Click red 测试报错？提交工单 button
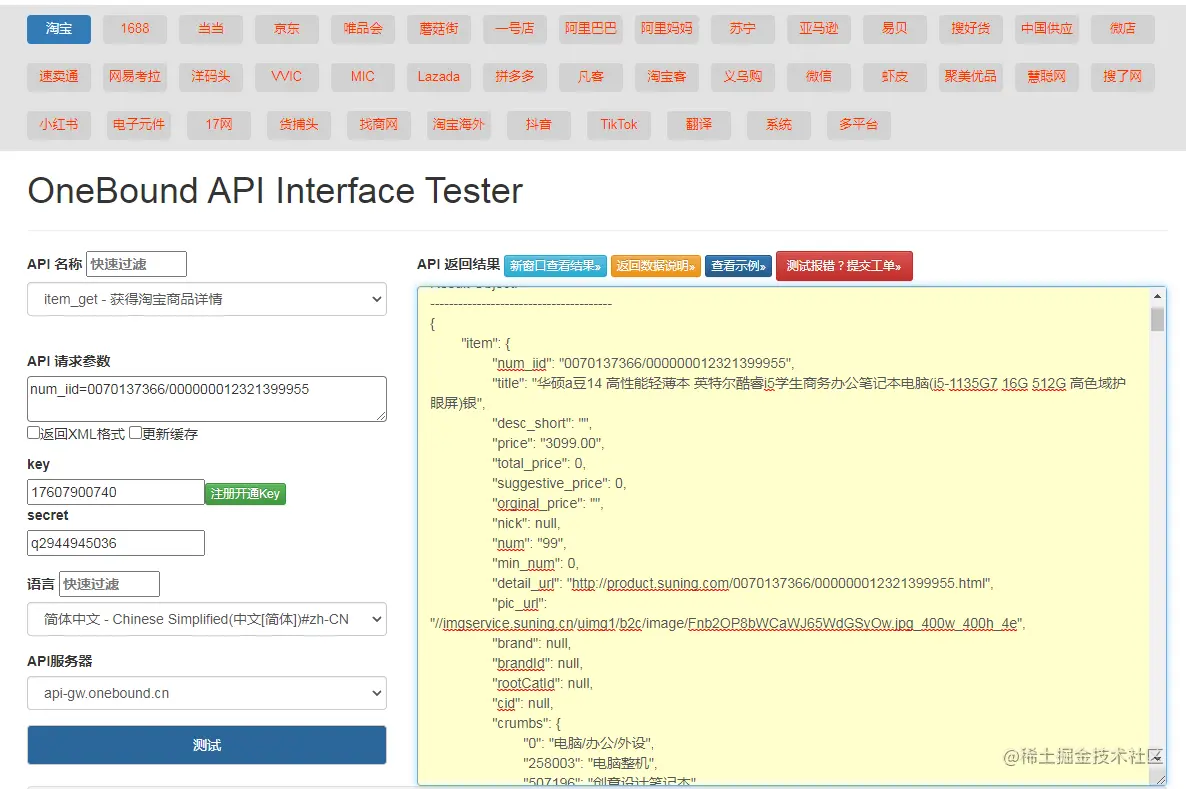The image size is (1186, 789). (x=844, y=266)
